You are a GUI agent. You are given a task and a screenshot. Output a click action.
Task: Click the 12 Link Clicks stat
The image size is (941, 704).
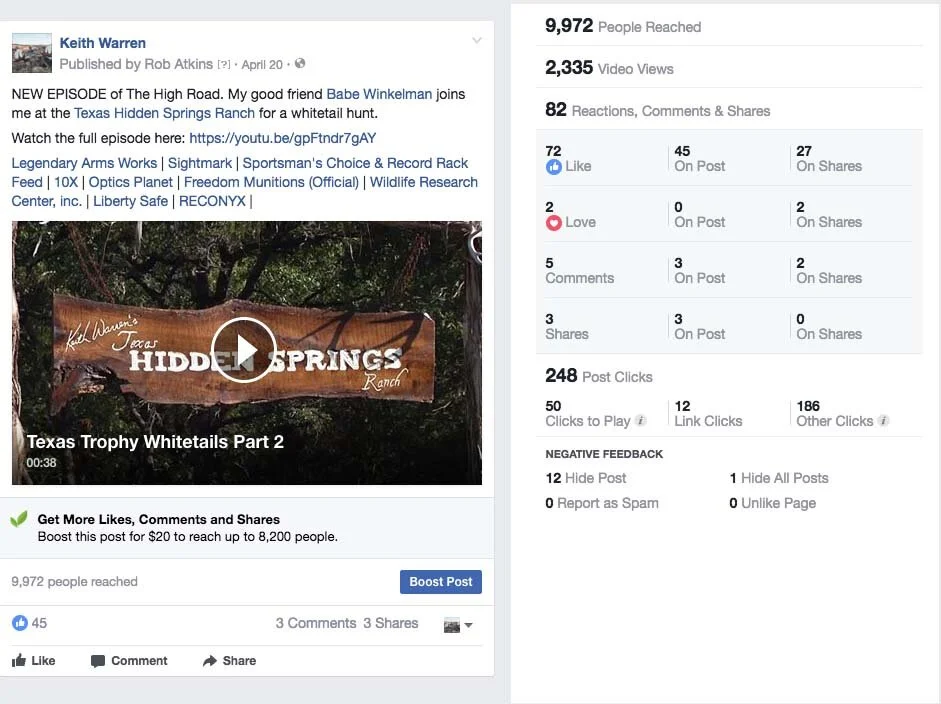point(708,414)
